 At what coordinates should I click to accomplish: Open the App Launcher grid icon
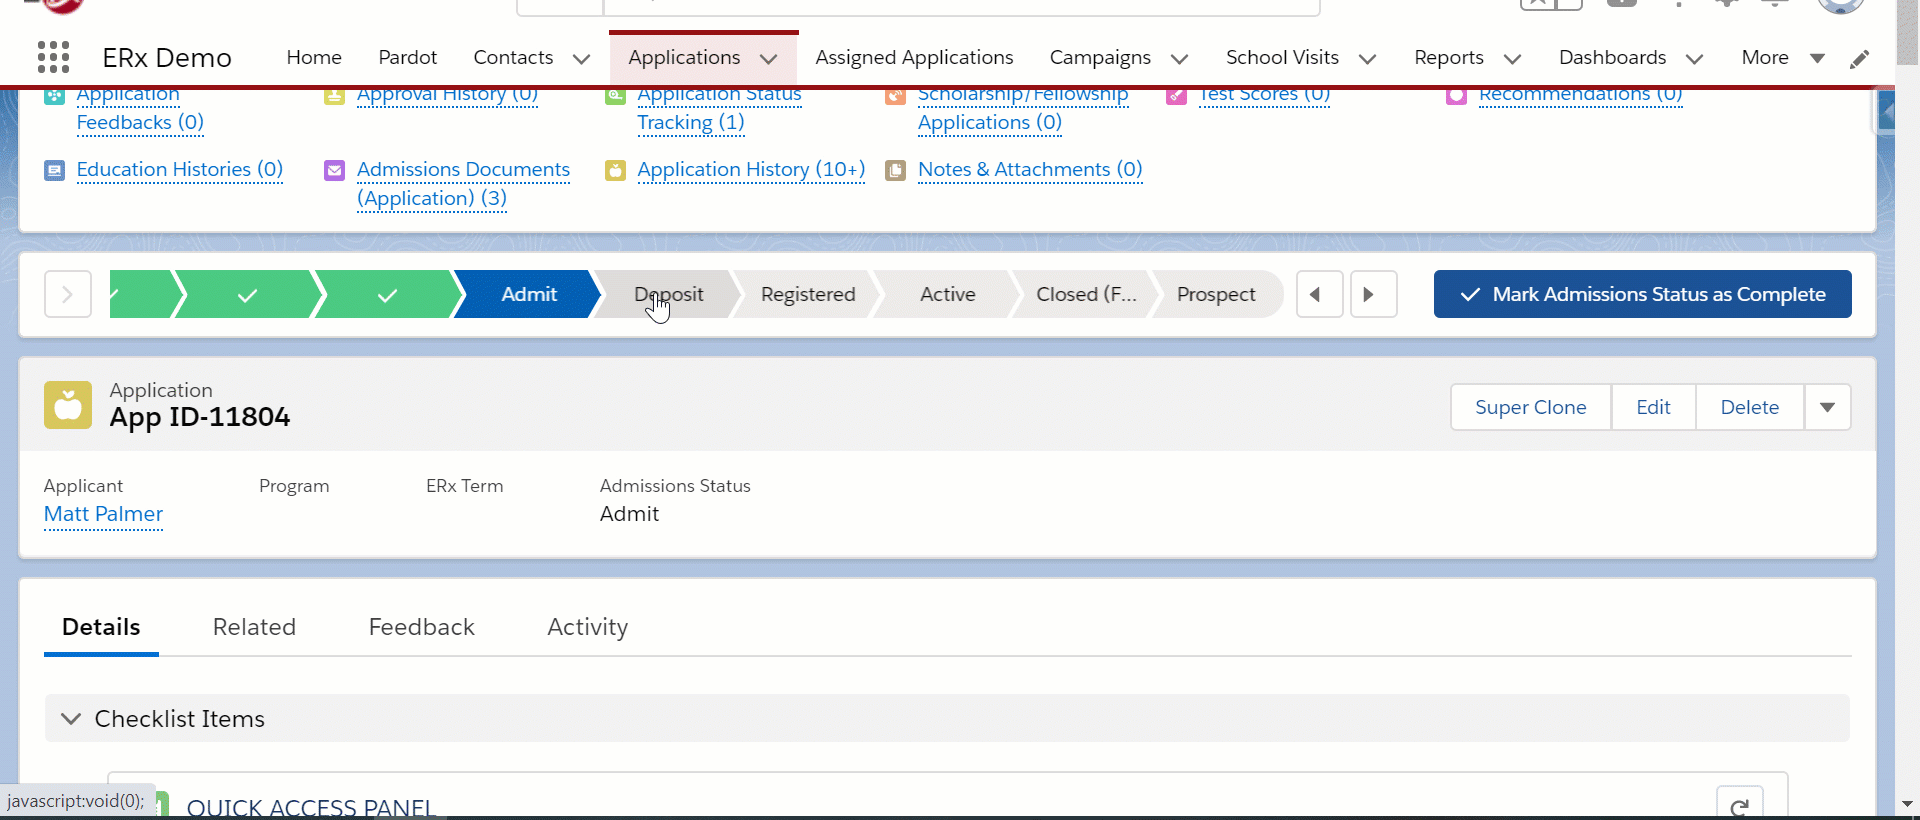click(53, 57)
